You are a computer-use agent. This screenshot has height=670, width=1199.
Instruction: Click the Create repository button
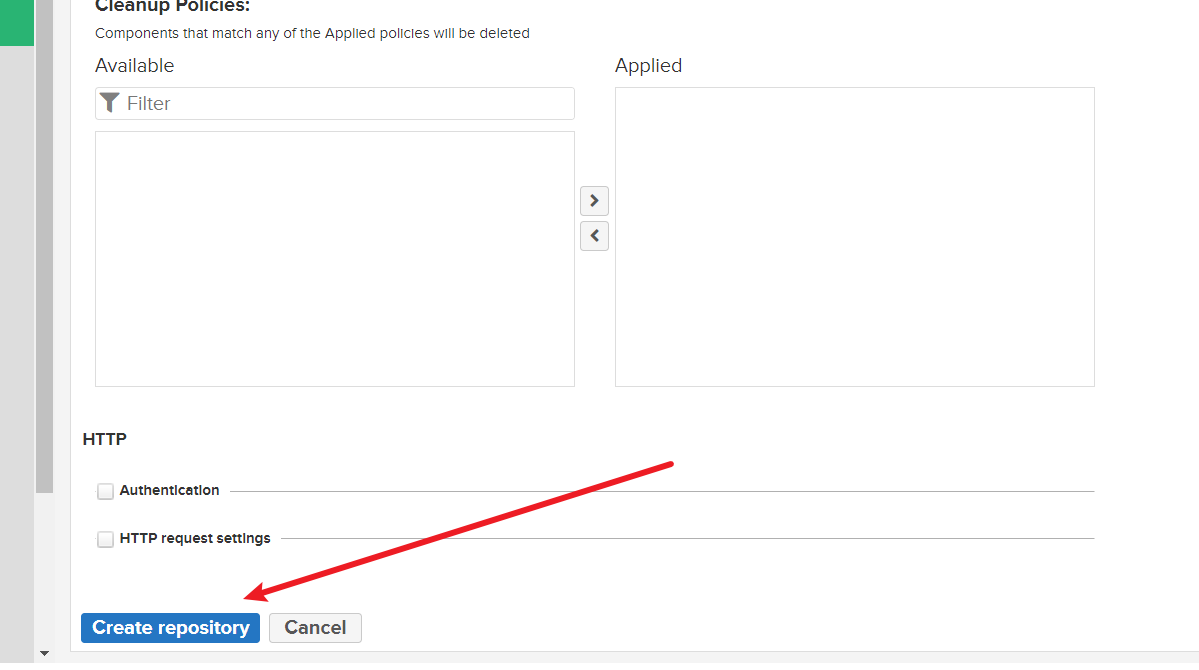coord(170,628)
